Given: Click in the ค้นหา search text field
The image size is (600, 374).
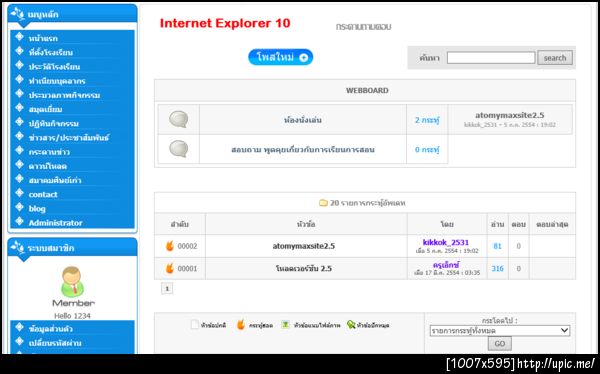Looking at the screenshot, I should coord(491,58).
